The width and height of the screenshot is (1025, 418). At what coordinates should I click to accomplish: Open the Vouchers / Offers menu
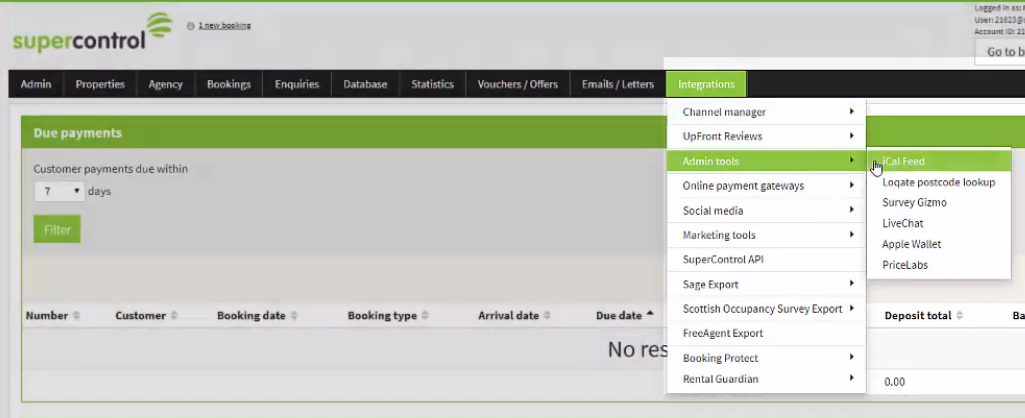[x=518, y=84]
